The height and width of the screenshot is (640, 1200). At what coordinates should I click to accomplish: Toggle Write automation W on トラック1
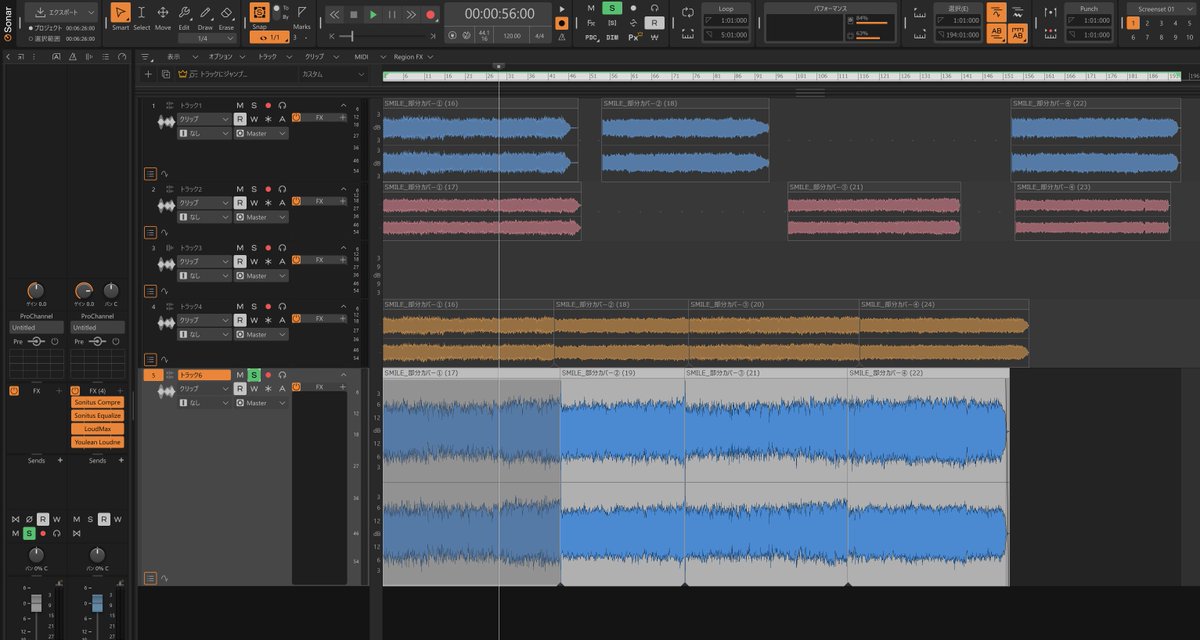(254, 118)
